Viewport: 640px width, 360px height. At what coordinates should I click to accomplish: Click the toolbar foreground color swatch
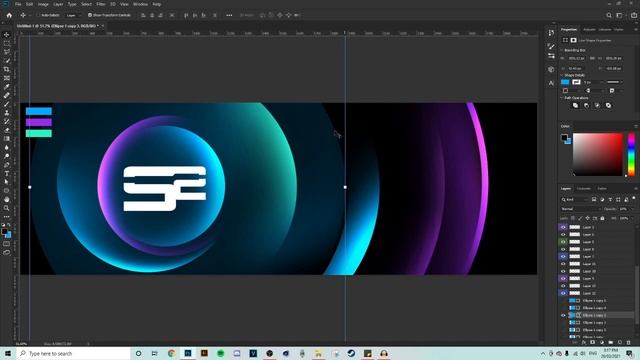[x=4, y=232]
